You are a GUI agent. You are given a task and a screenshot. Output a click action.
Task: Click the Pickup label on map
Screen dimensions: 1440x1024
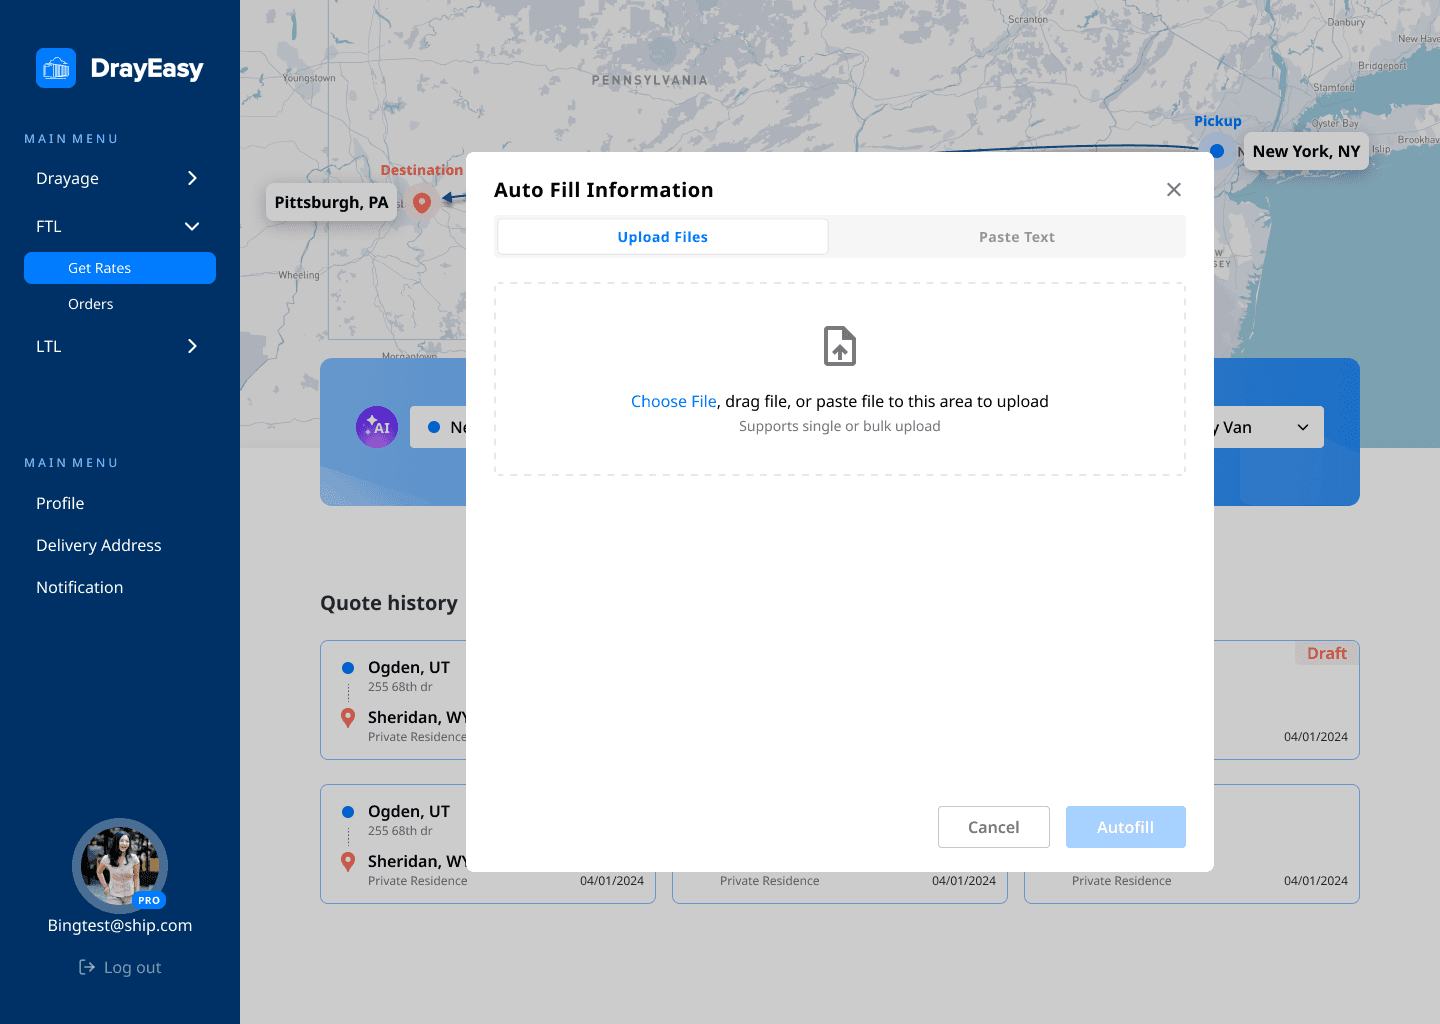point(1218,121)
